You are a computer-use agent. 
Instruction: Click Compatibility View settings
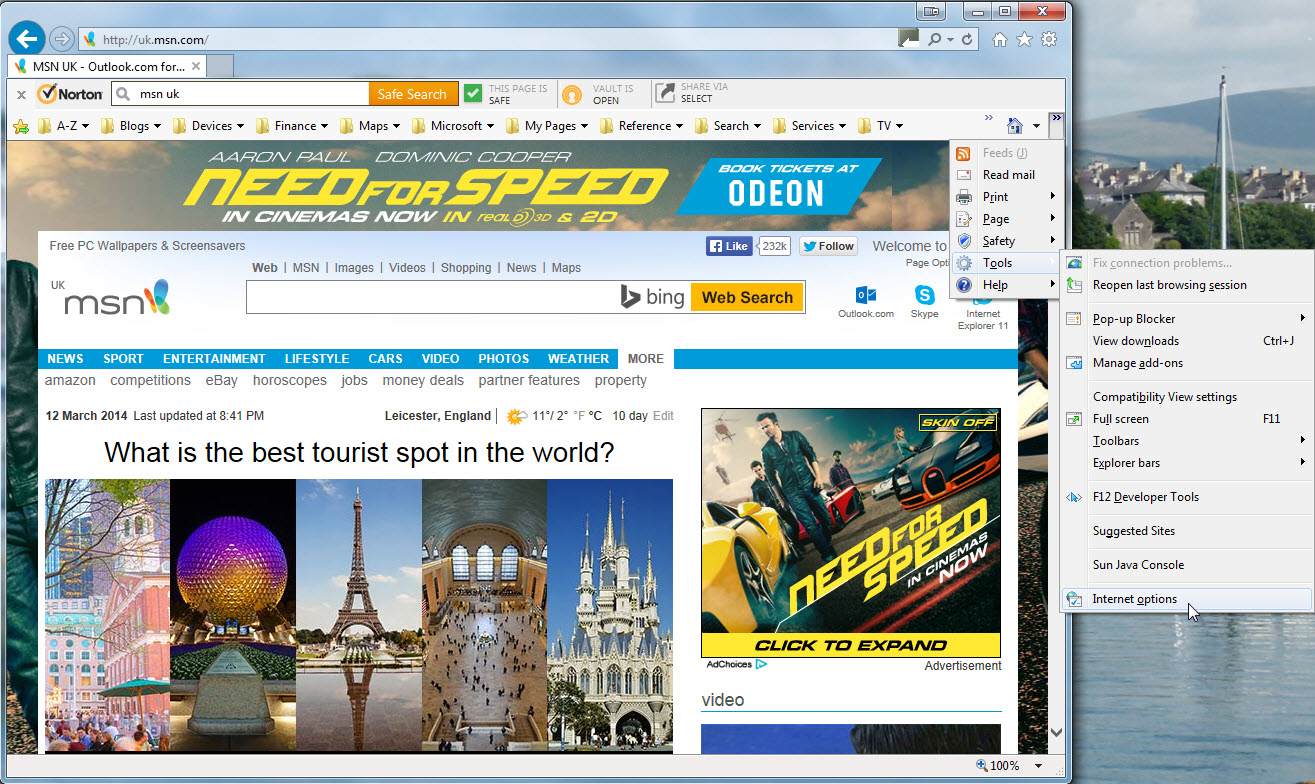[1187, 397]
